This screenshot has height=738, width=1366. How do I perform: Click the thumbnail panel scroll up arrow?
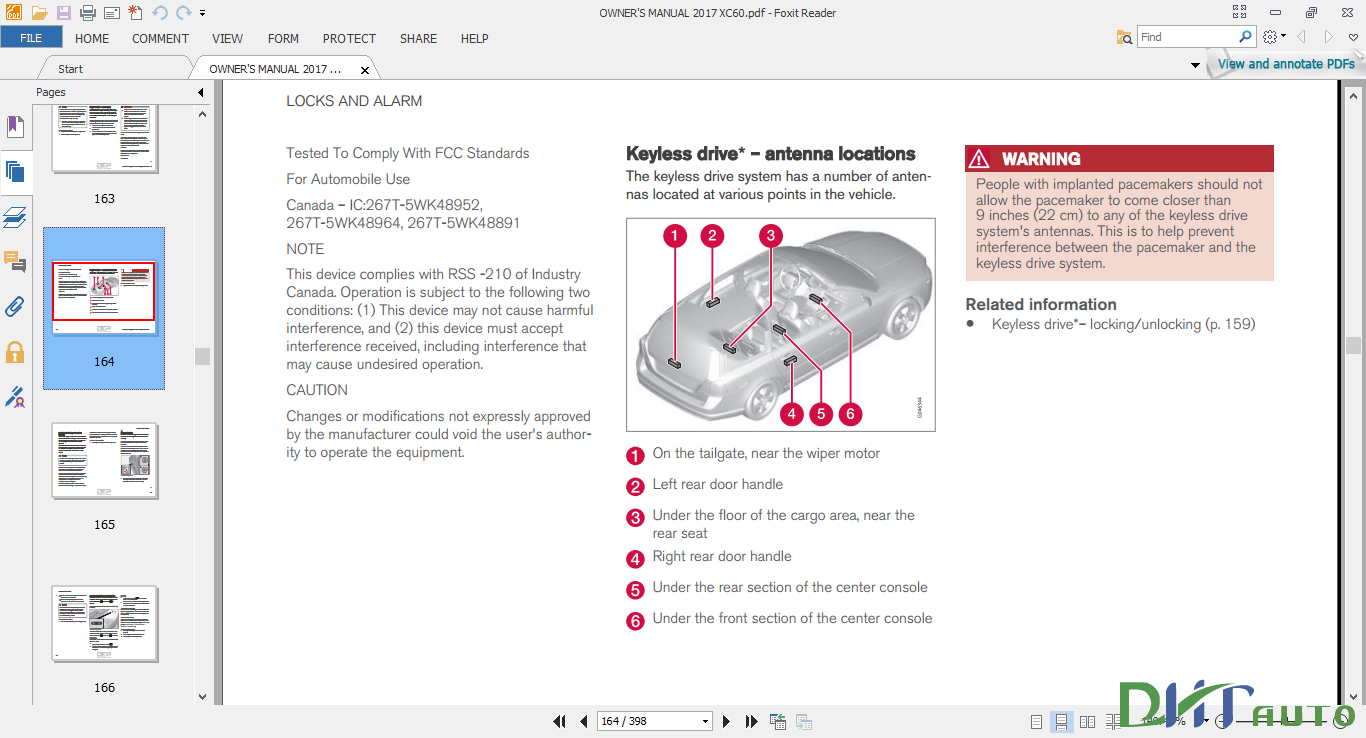tap(203, 114)
